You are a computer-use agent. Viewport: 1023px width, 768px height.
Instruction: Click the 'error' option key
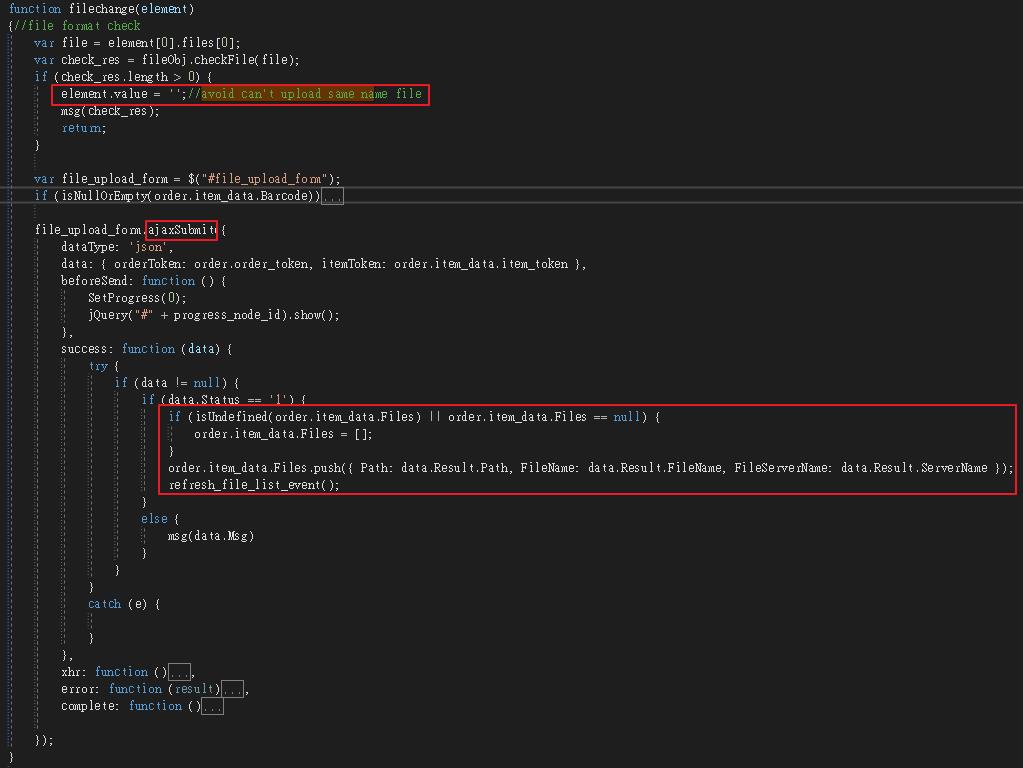78,688
